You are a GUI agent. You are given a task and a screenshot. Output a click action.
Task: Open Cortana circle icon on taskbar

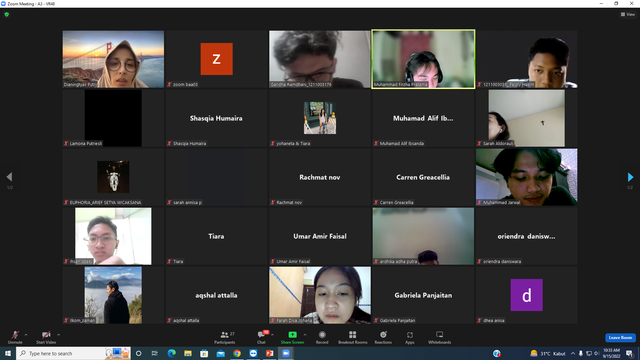click(139, 353)
